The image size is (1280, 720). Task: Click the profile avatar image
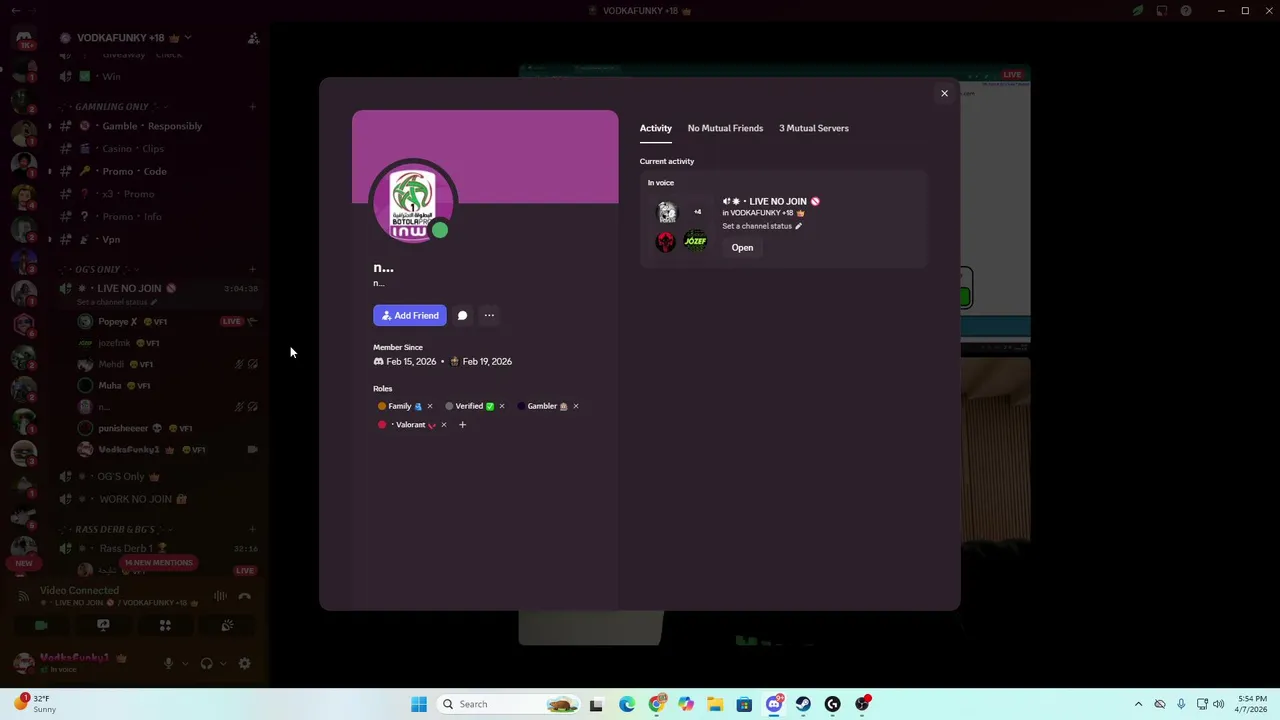click(414, 204)
